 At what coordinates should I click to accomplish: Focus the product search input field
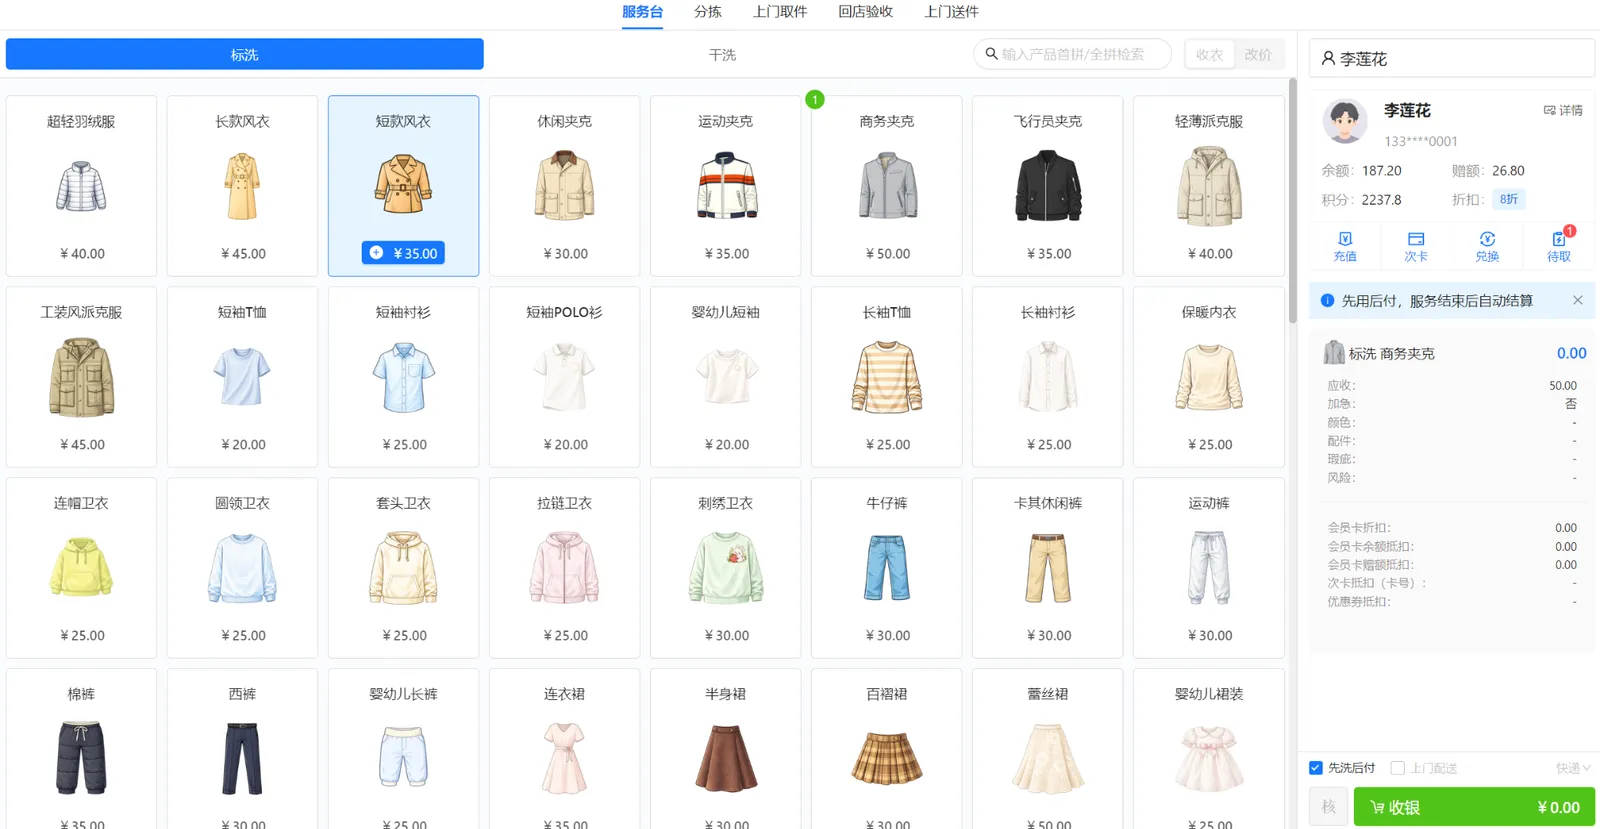coord(1072,54)
